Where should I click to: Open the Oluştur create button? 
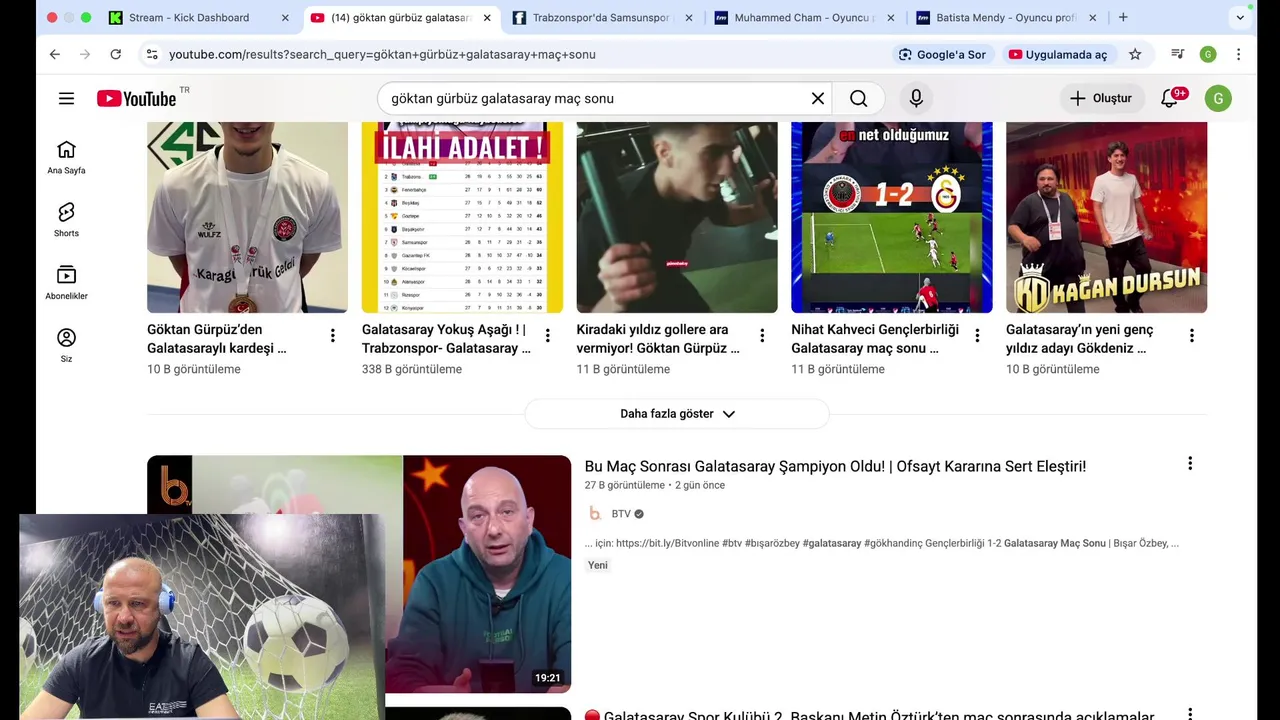(x=1101, y=98)
